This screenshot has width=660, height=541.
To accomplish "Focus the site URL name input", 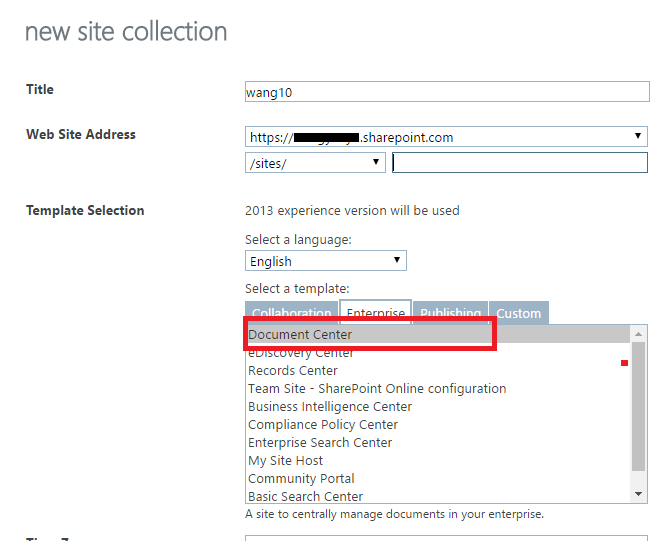I will click(x=520, y=163).
